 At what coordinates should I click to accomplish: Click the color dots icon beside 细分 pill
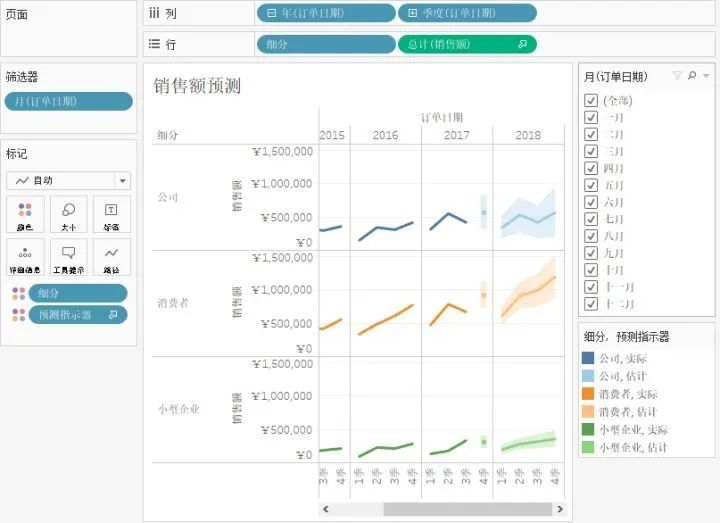[x=18, y=293]
